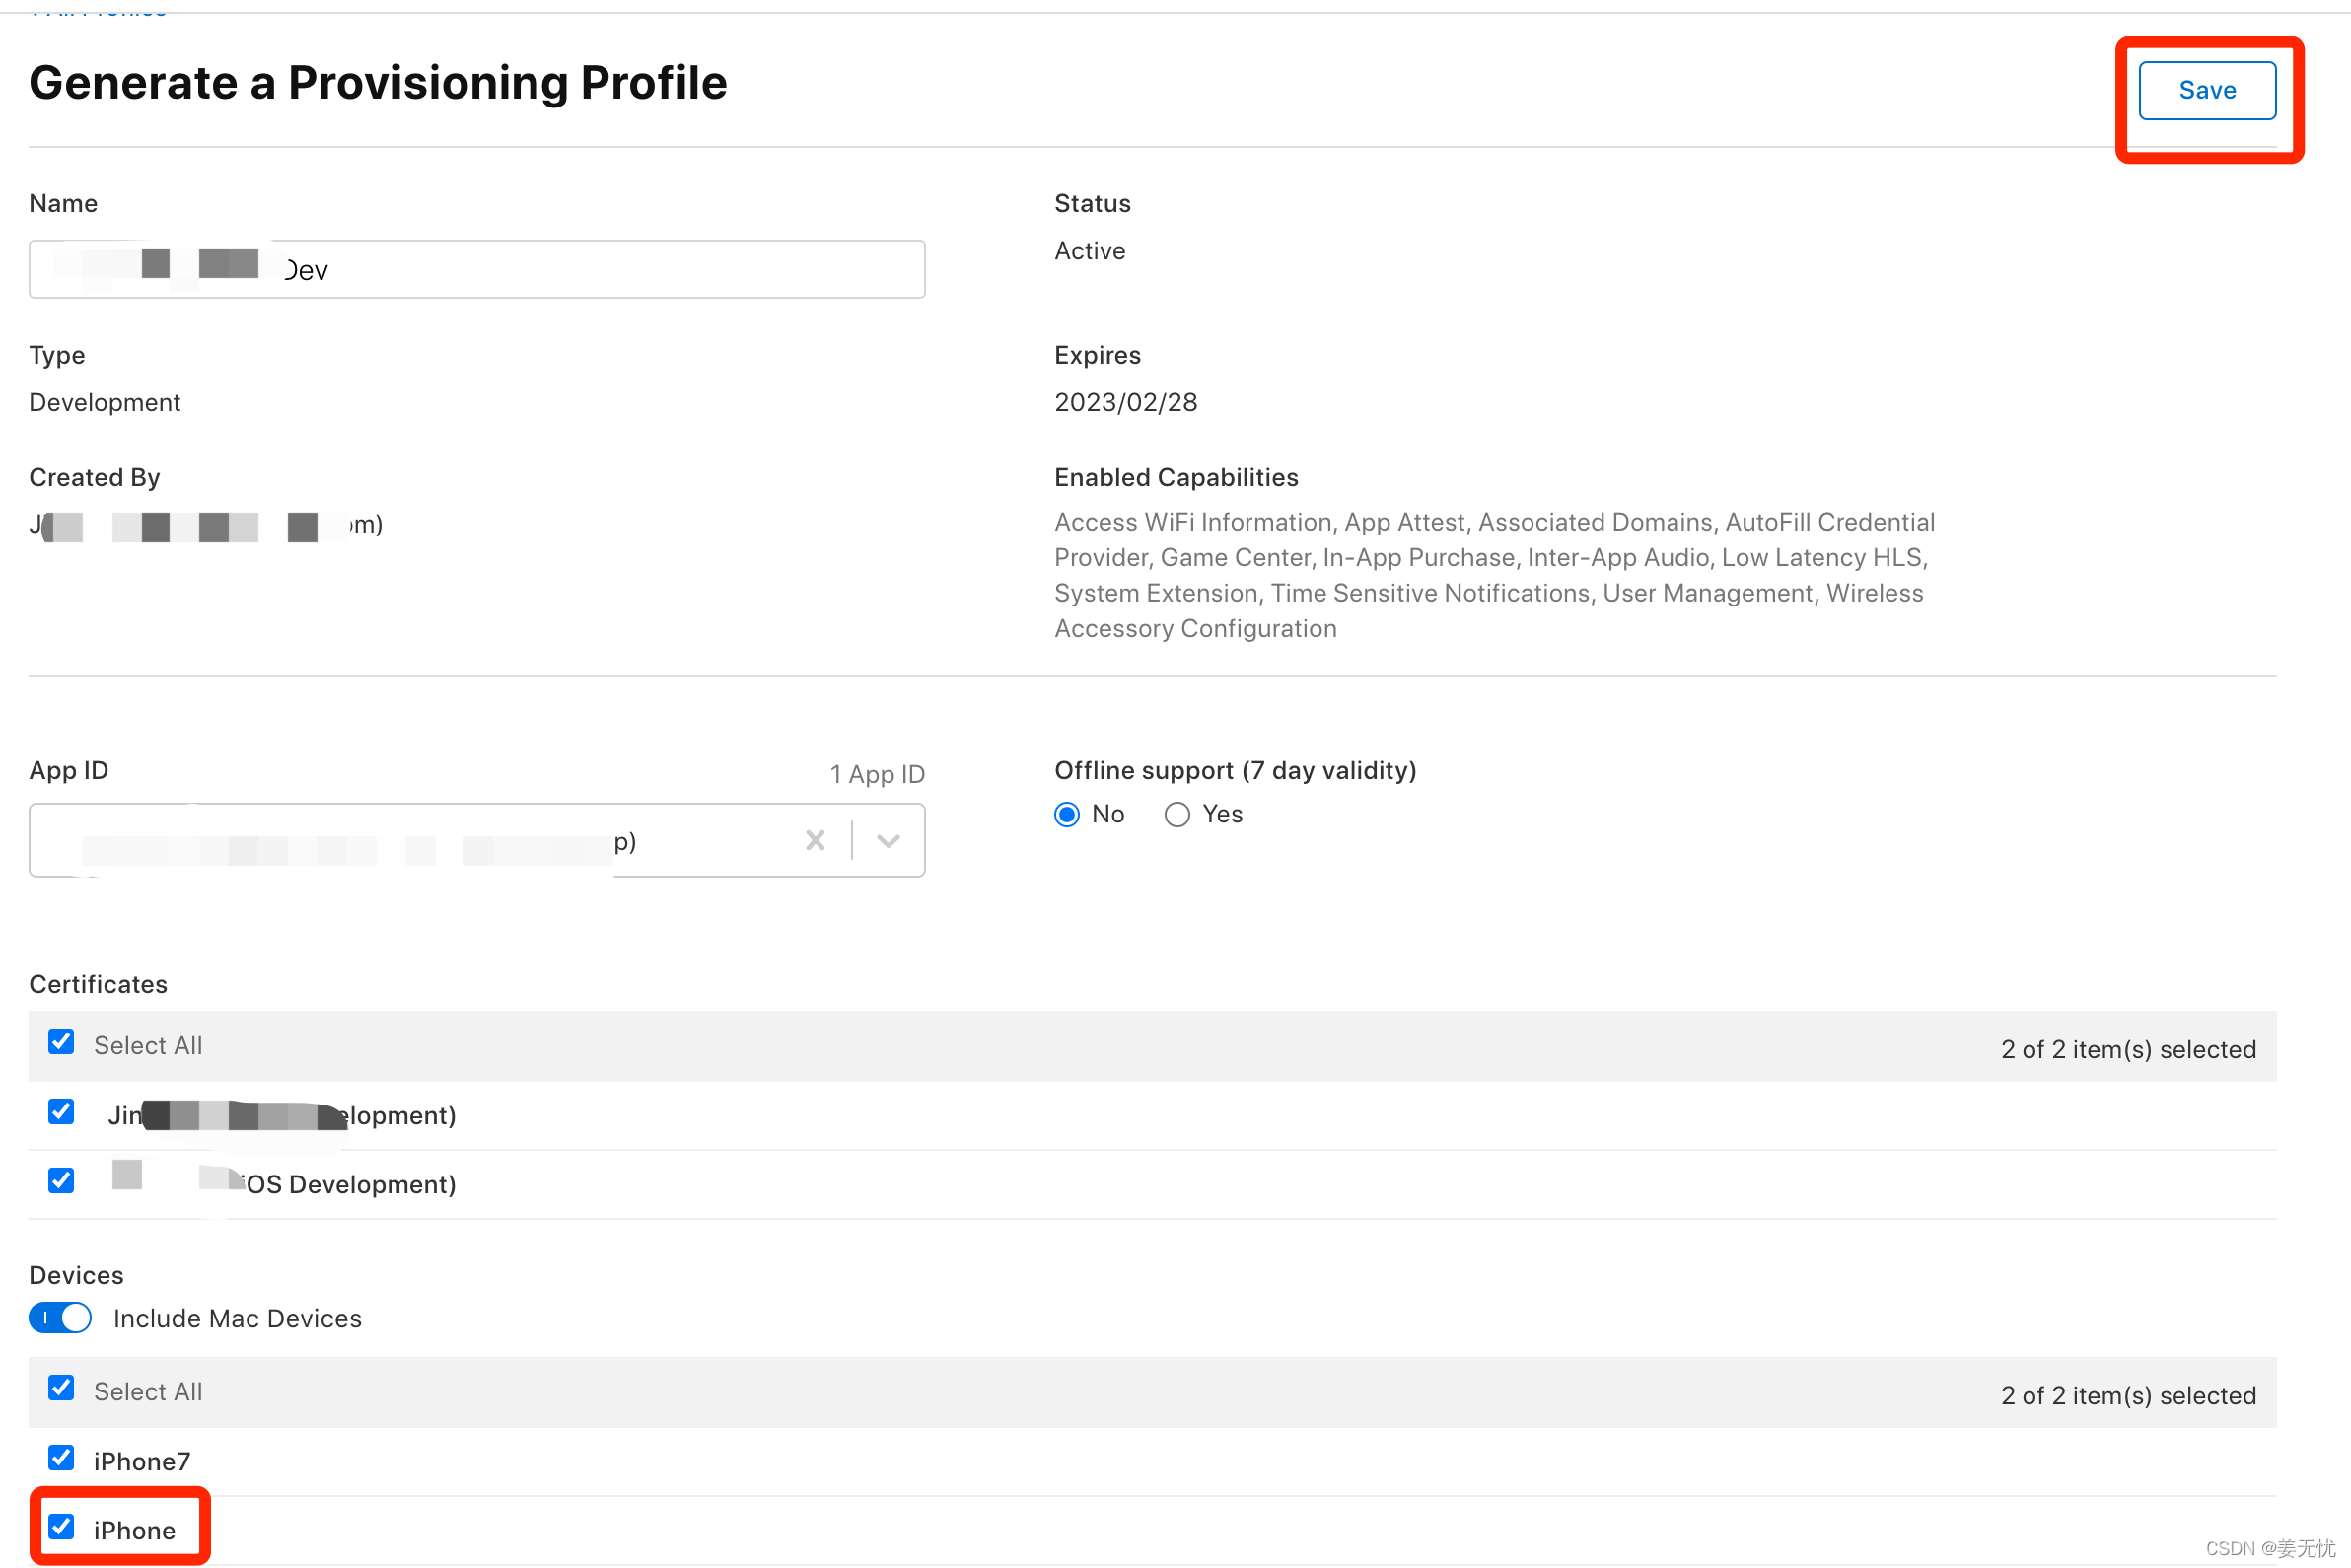Click the expiry date 2023/02/28
This screenshot has height=1568, width=2351.
(1125, 403)
